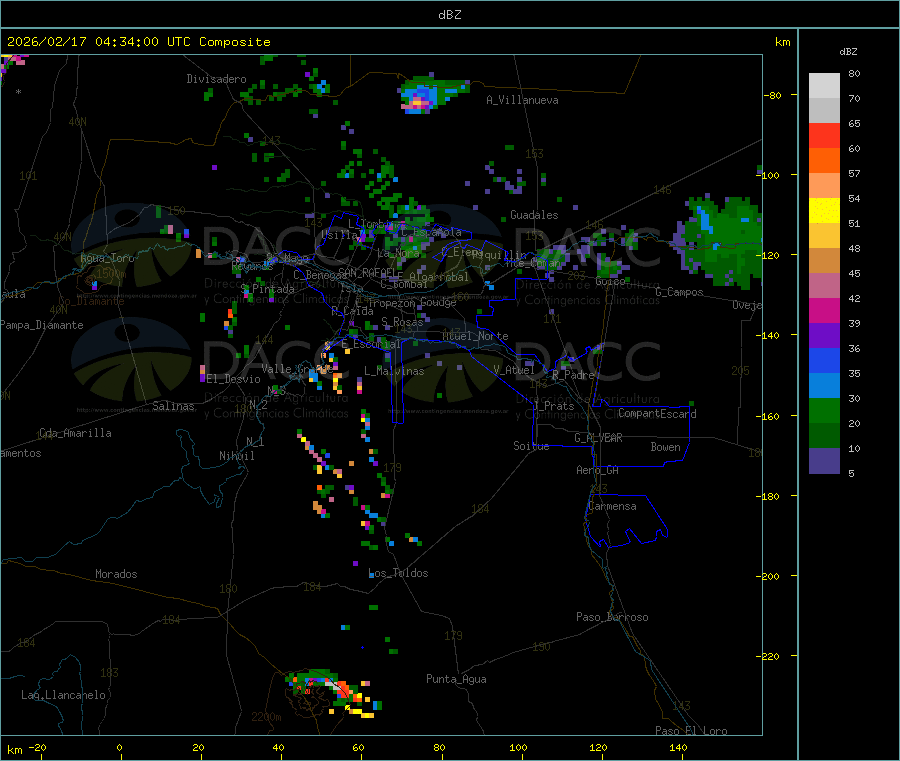Click the R_Padre location label

click(573, 375)
